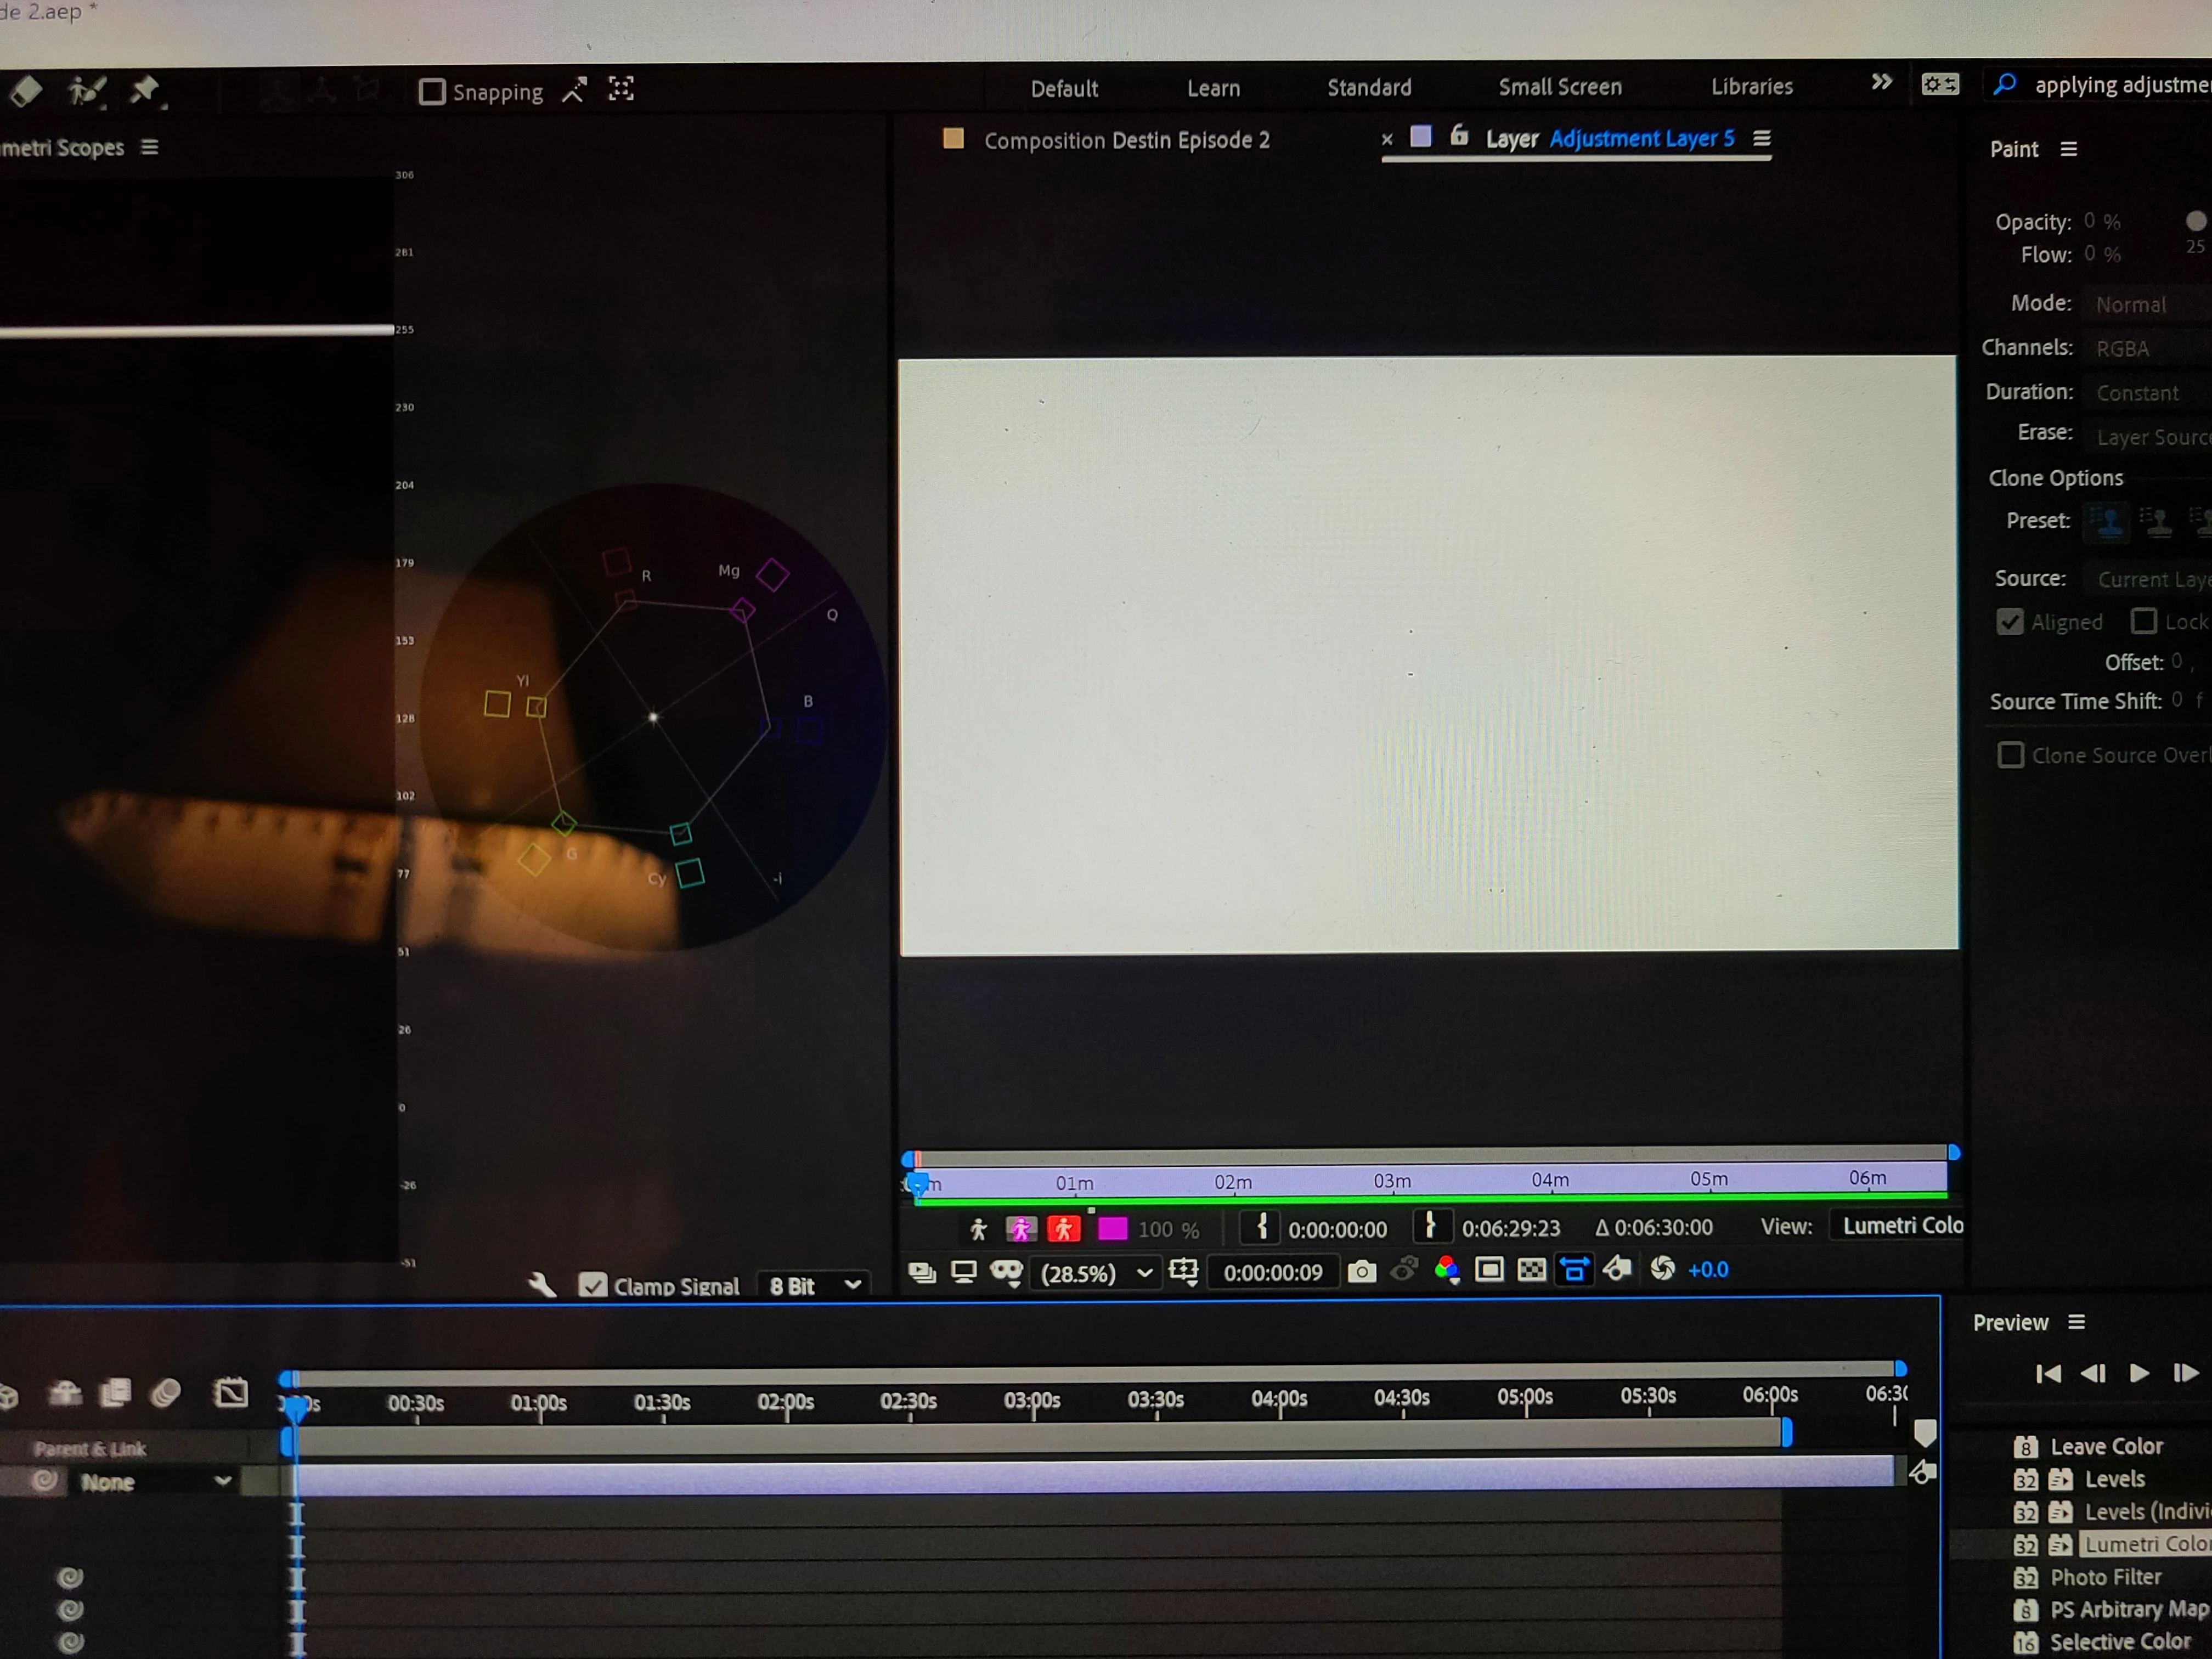The width and height of the screenshot is (2212, 1659).
Task: Select the Selective Color effect
Action: (2120, 1642)
